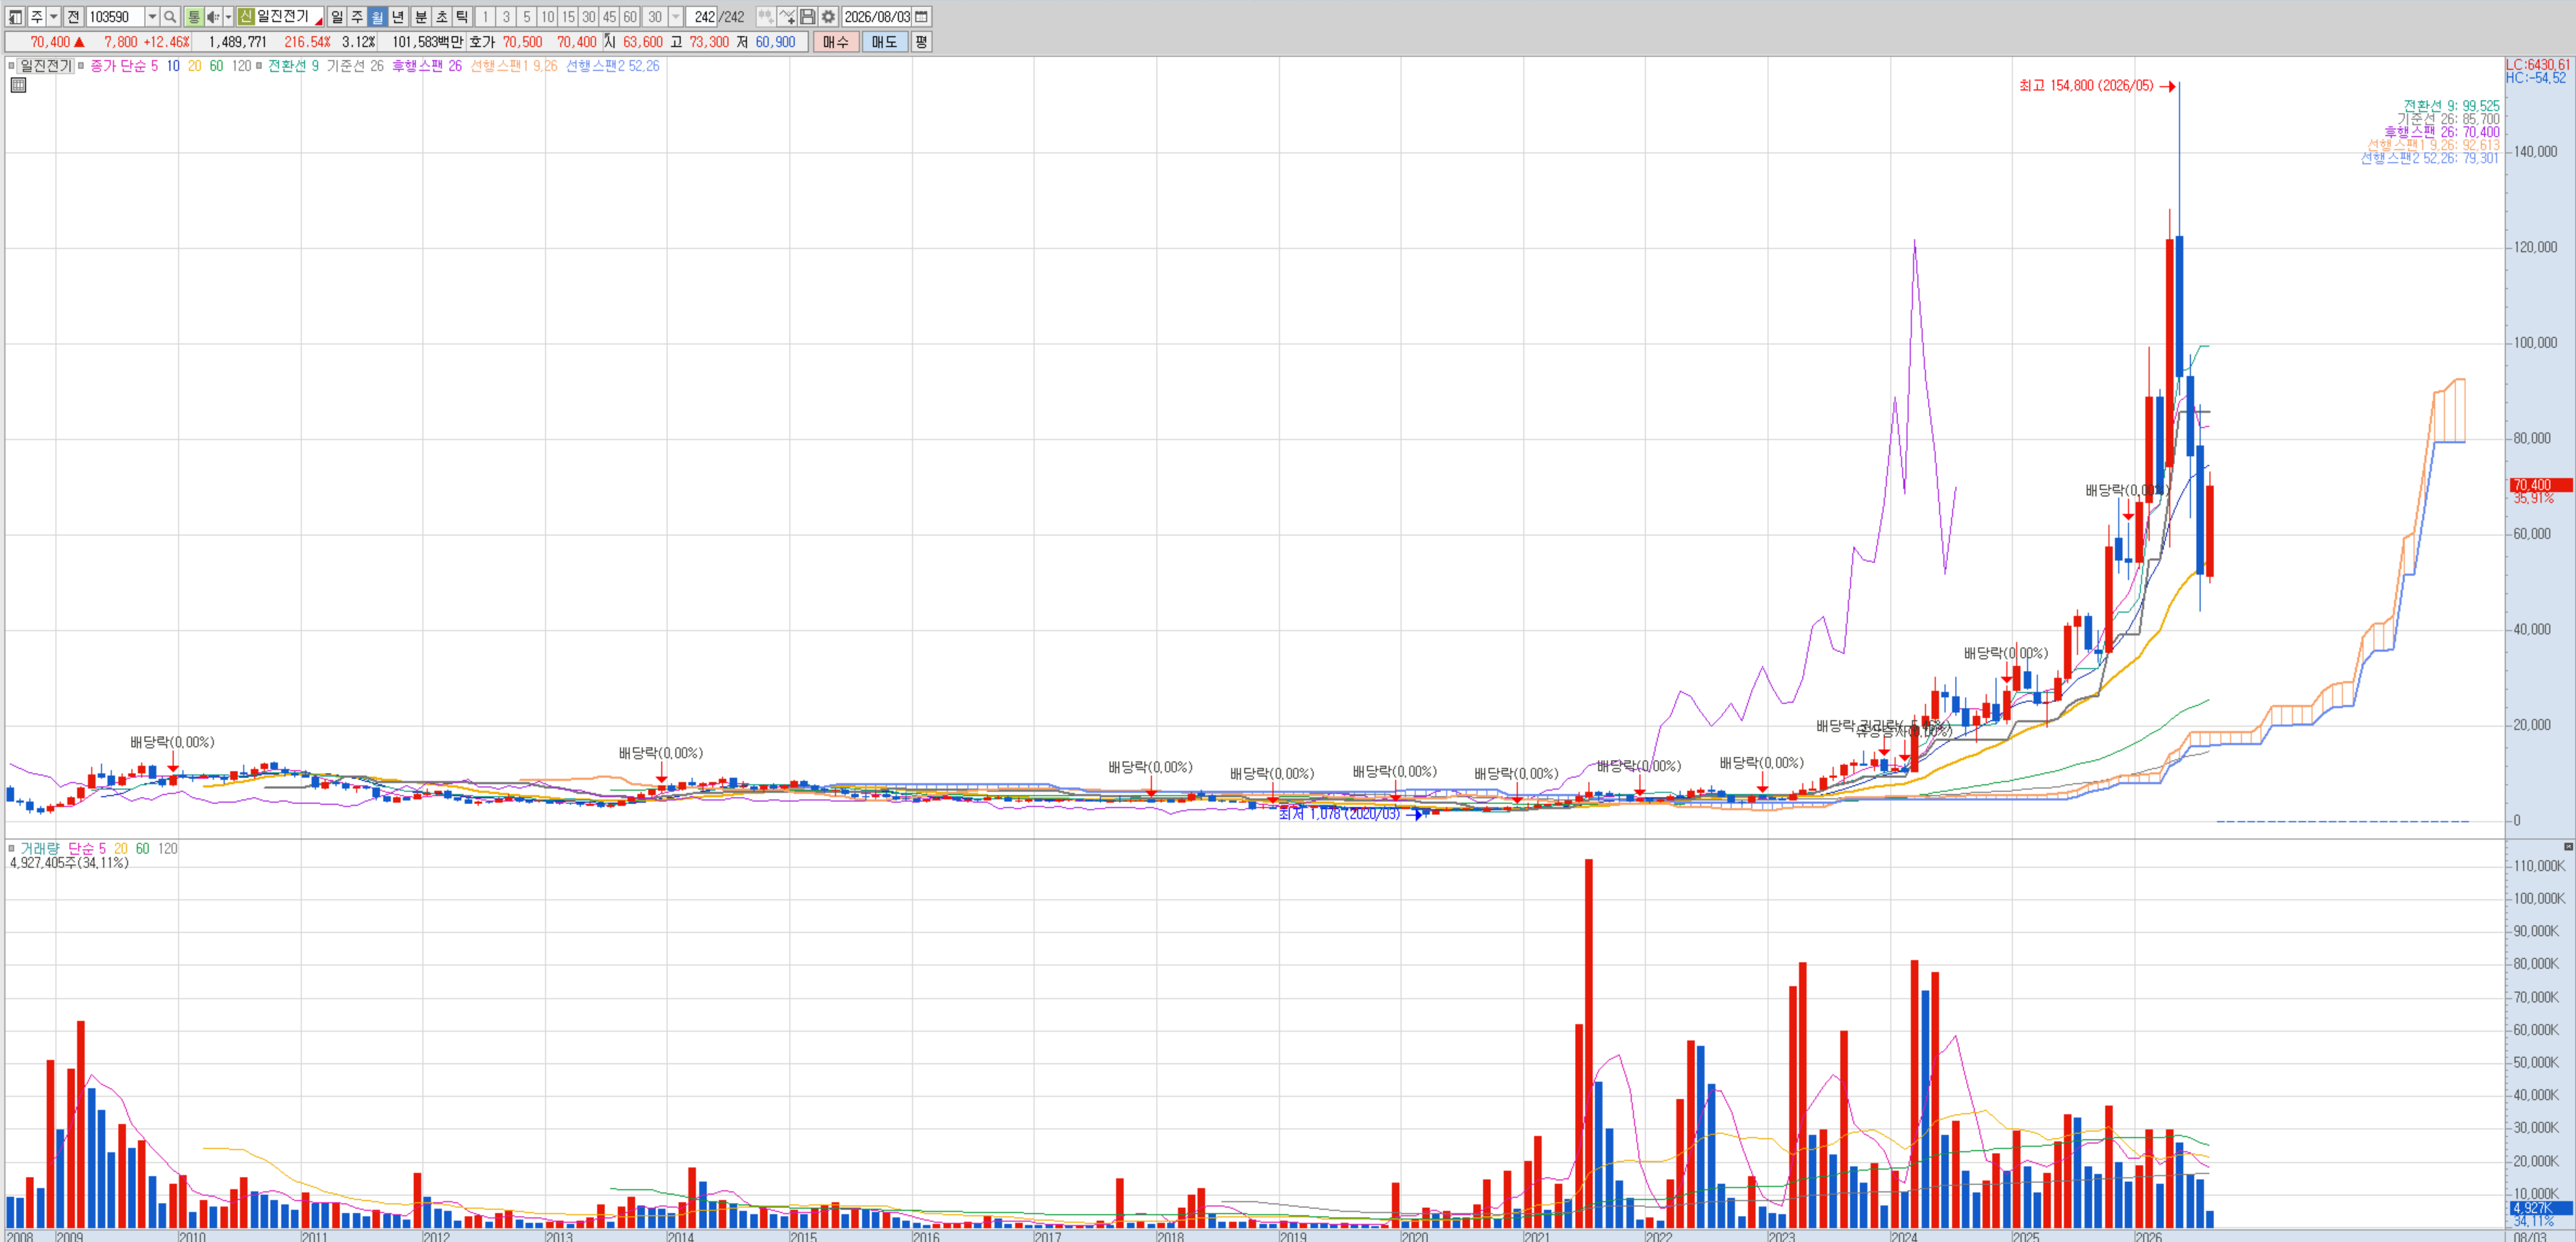
Task: Toggle the 거래량 volume indicator checkbox
Action: click(x=12, y=849)
